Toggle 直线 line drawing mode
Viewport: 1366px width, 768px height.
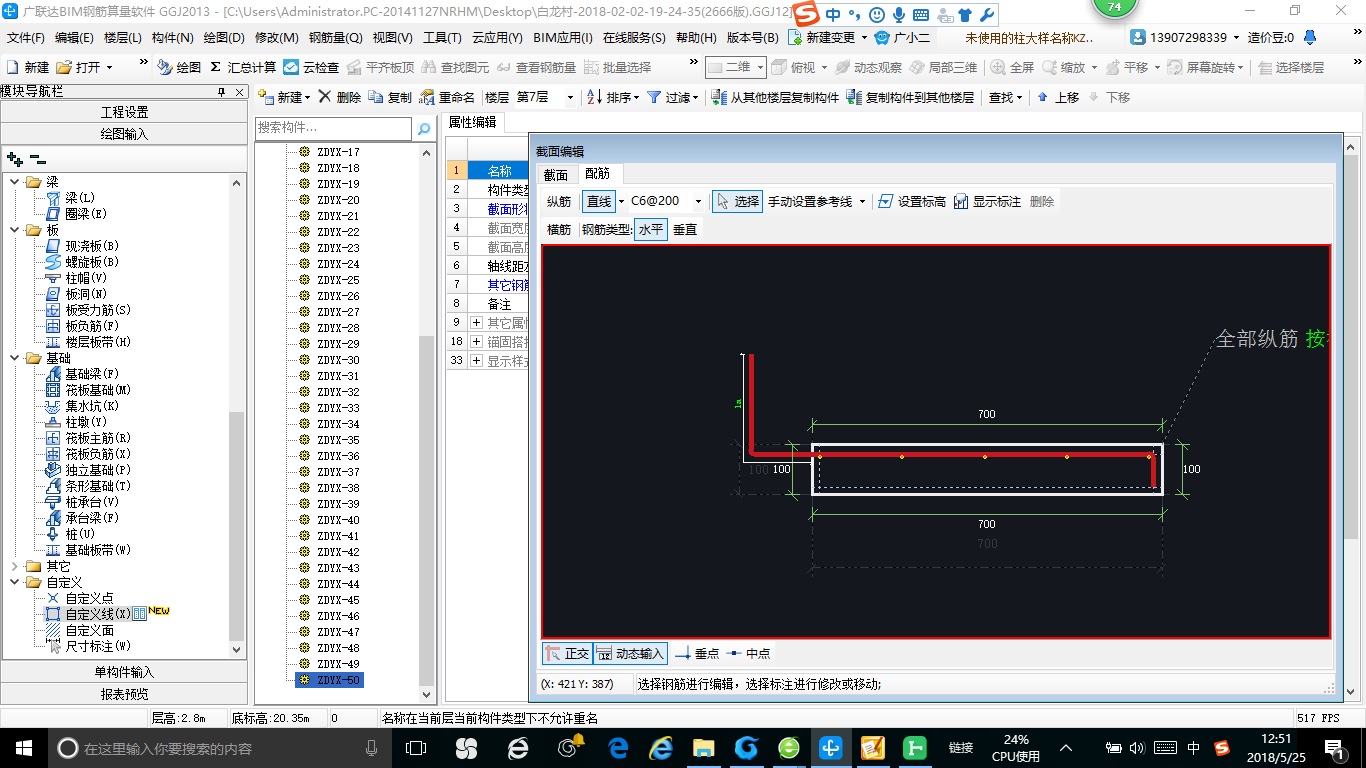pyautogui.click(x=599, y=201)
